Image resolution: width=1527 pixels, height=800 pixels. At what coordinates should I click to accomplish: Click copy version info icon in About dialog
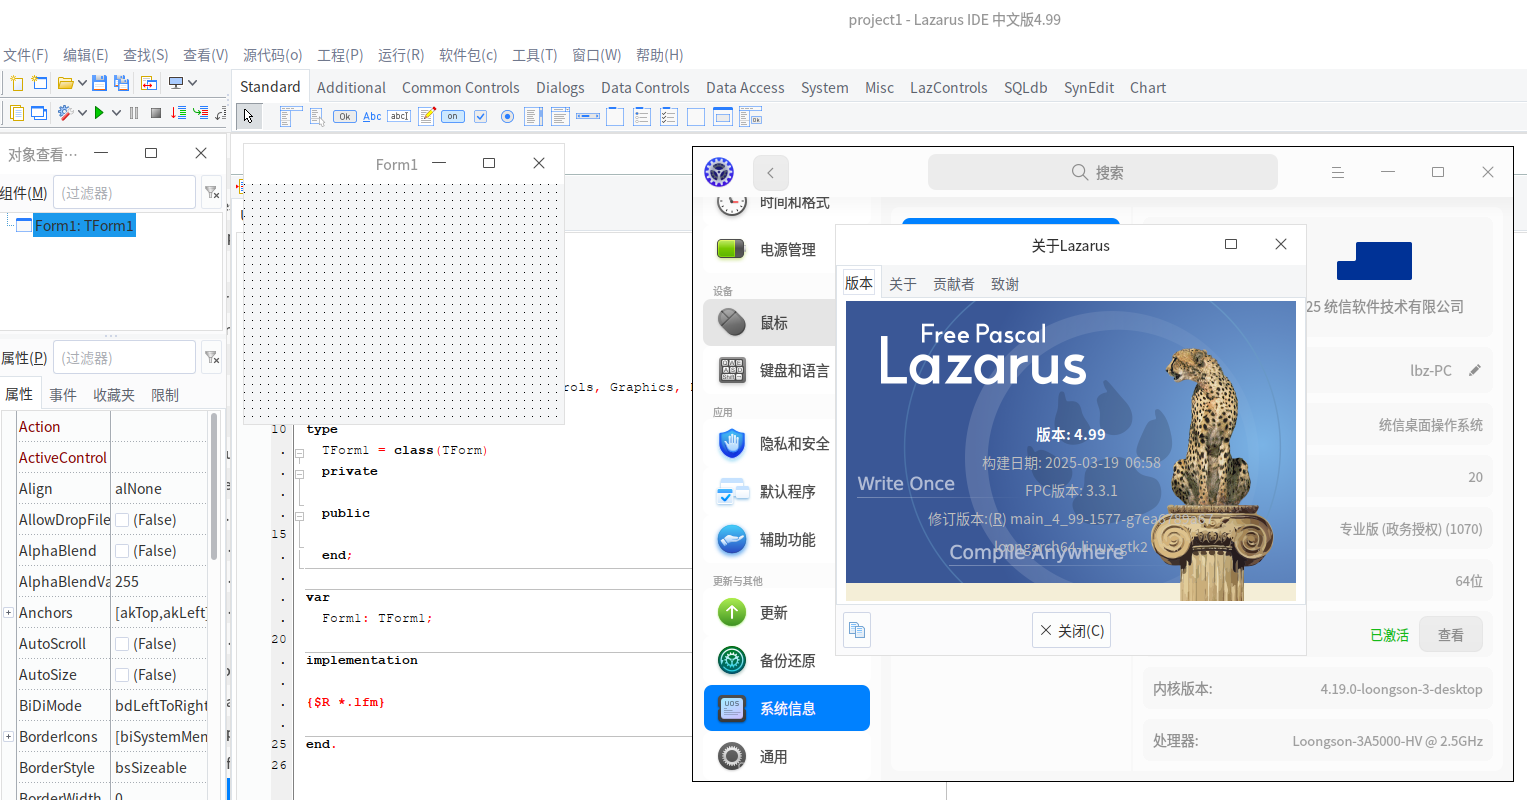click(x=857, y=630)
